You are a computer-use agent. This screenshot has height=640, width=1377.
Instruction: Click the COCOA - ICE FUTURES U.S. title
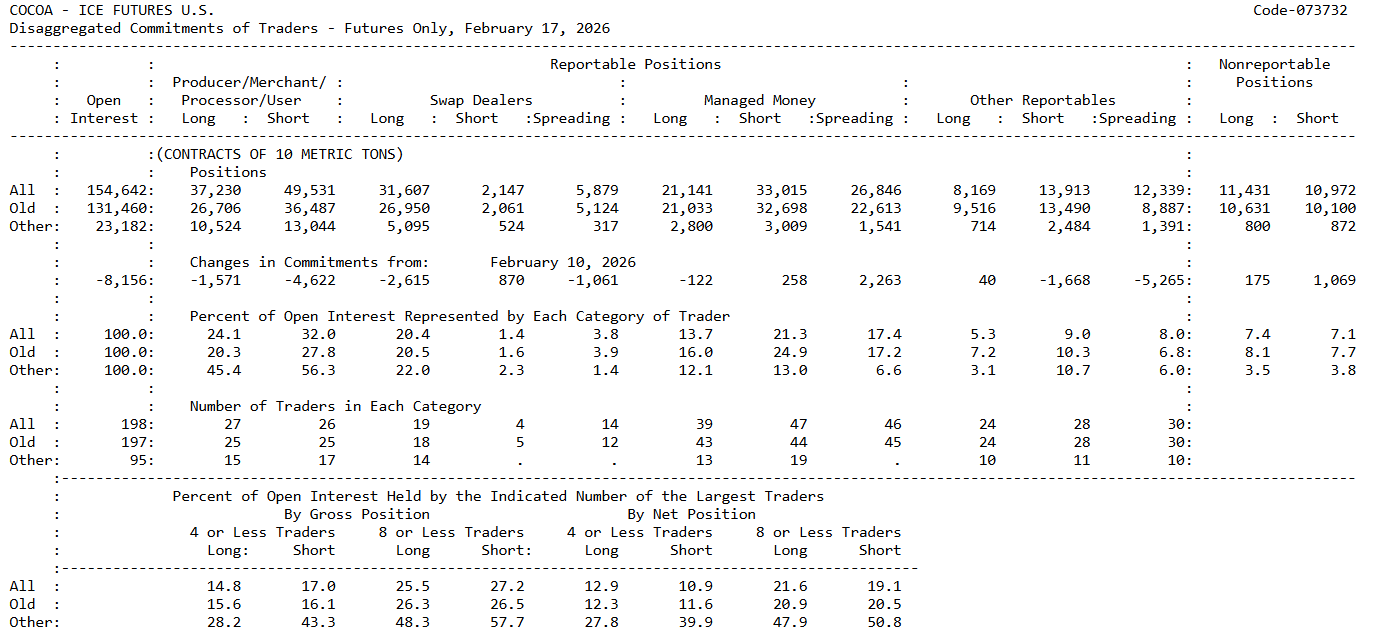point(110,10)
